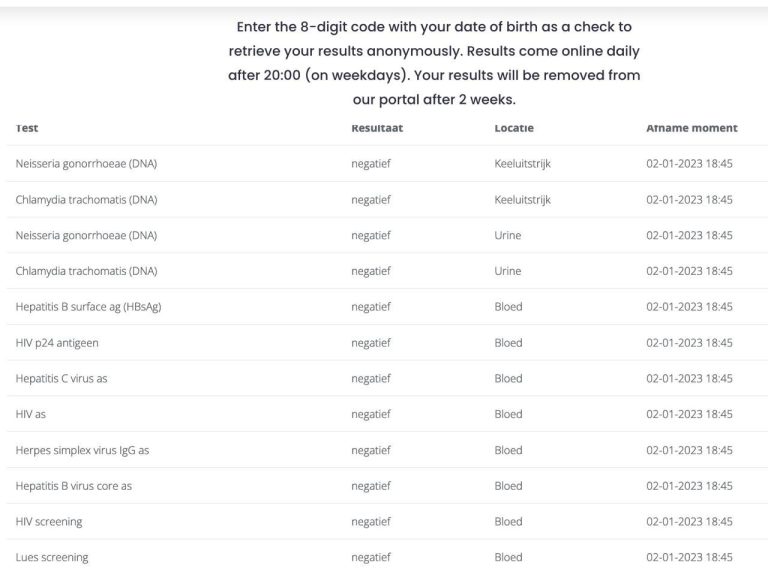Click HIV screening test name
This screenshot has height=583, width=768.
coord(49,522)
